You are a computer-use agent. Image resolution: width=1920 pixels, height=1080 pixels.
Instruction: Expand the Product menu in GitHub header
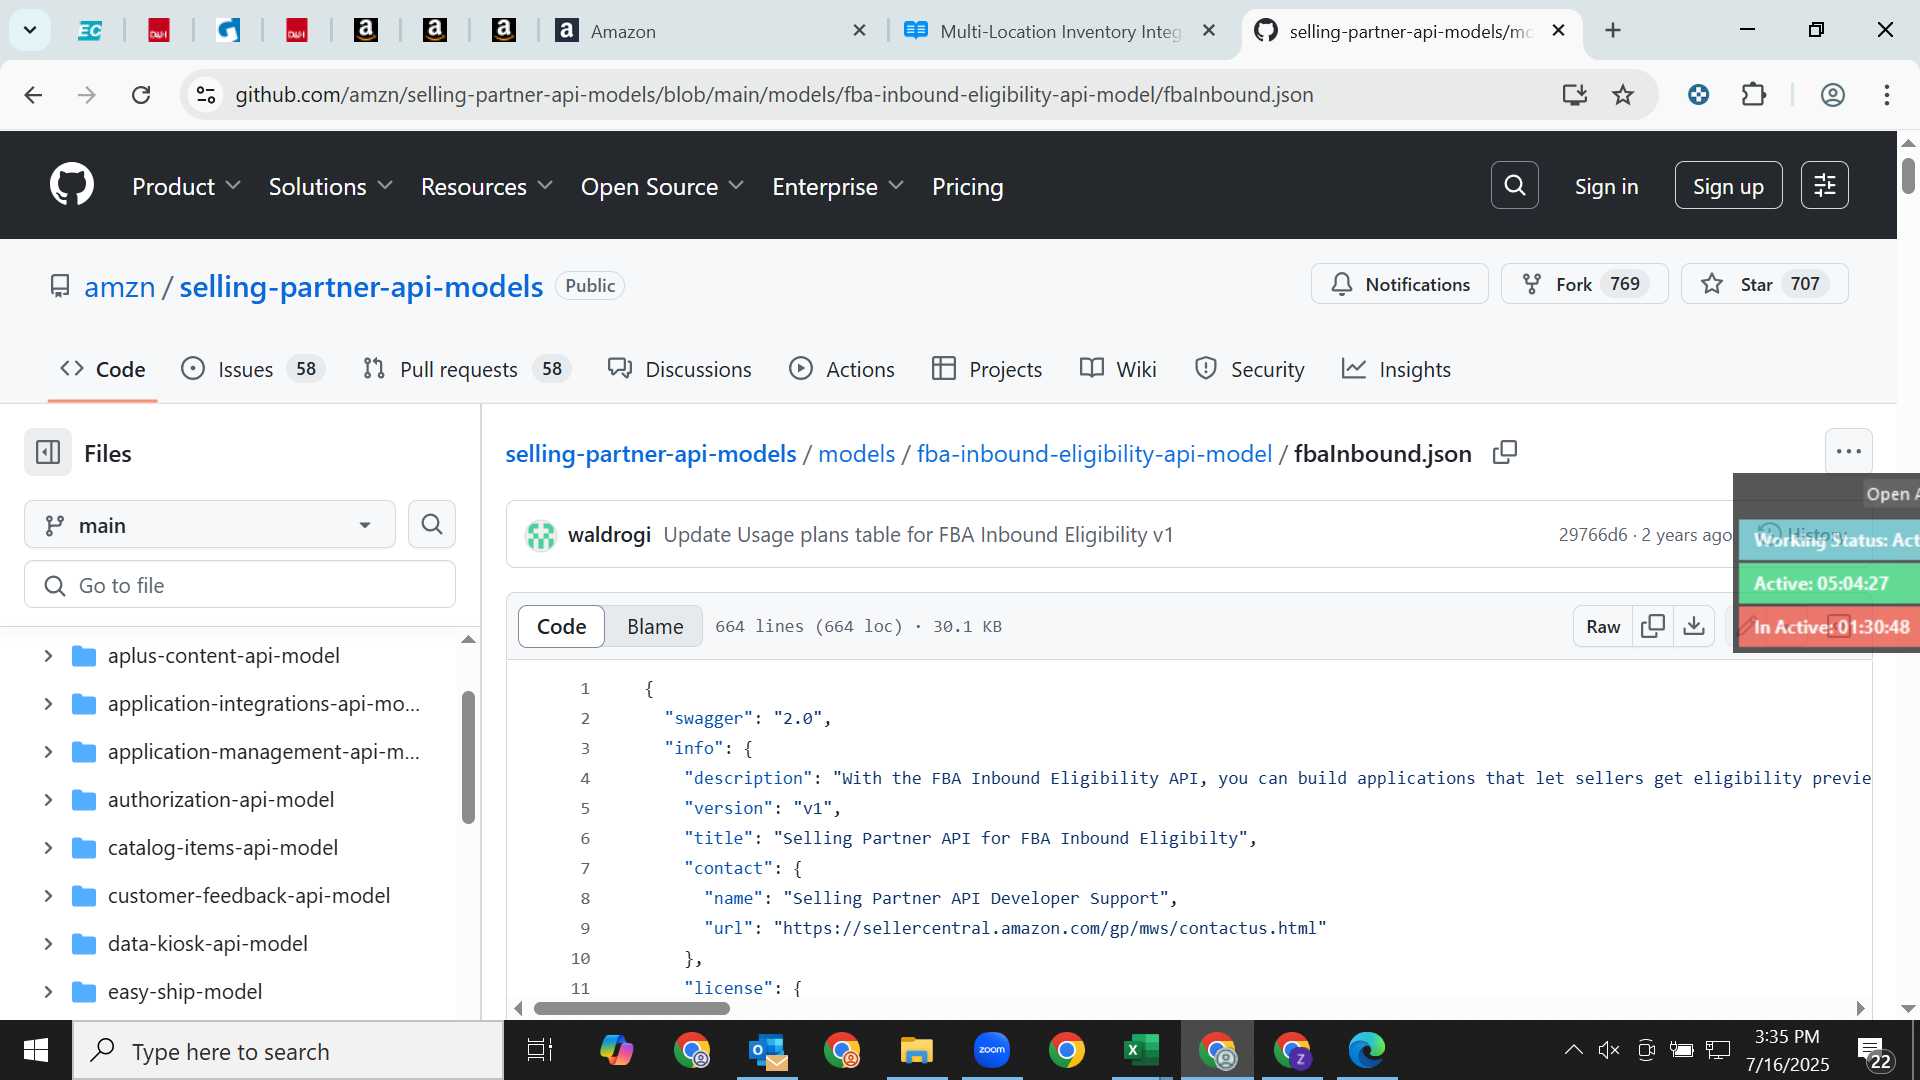pyautogui.click(x=186, y=186)
